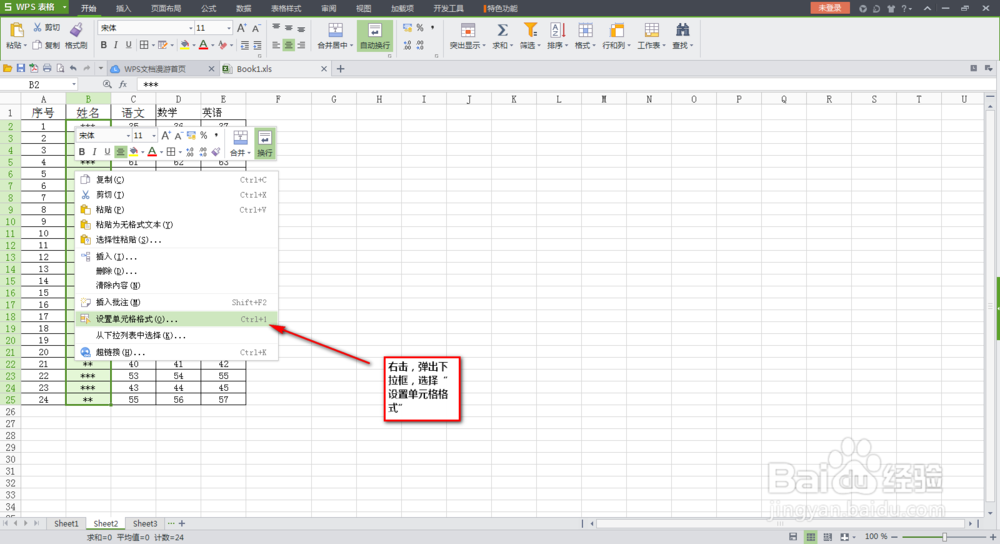Toggle Underline in the ribbon

(128, 45)
